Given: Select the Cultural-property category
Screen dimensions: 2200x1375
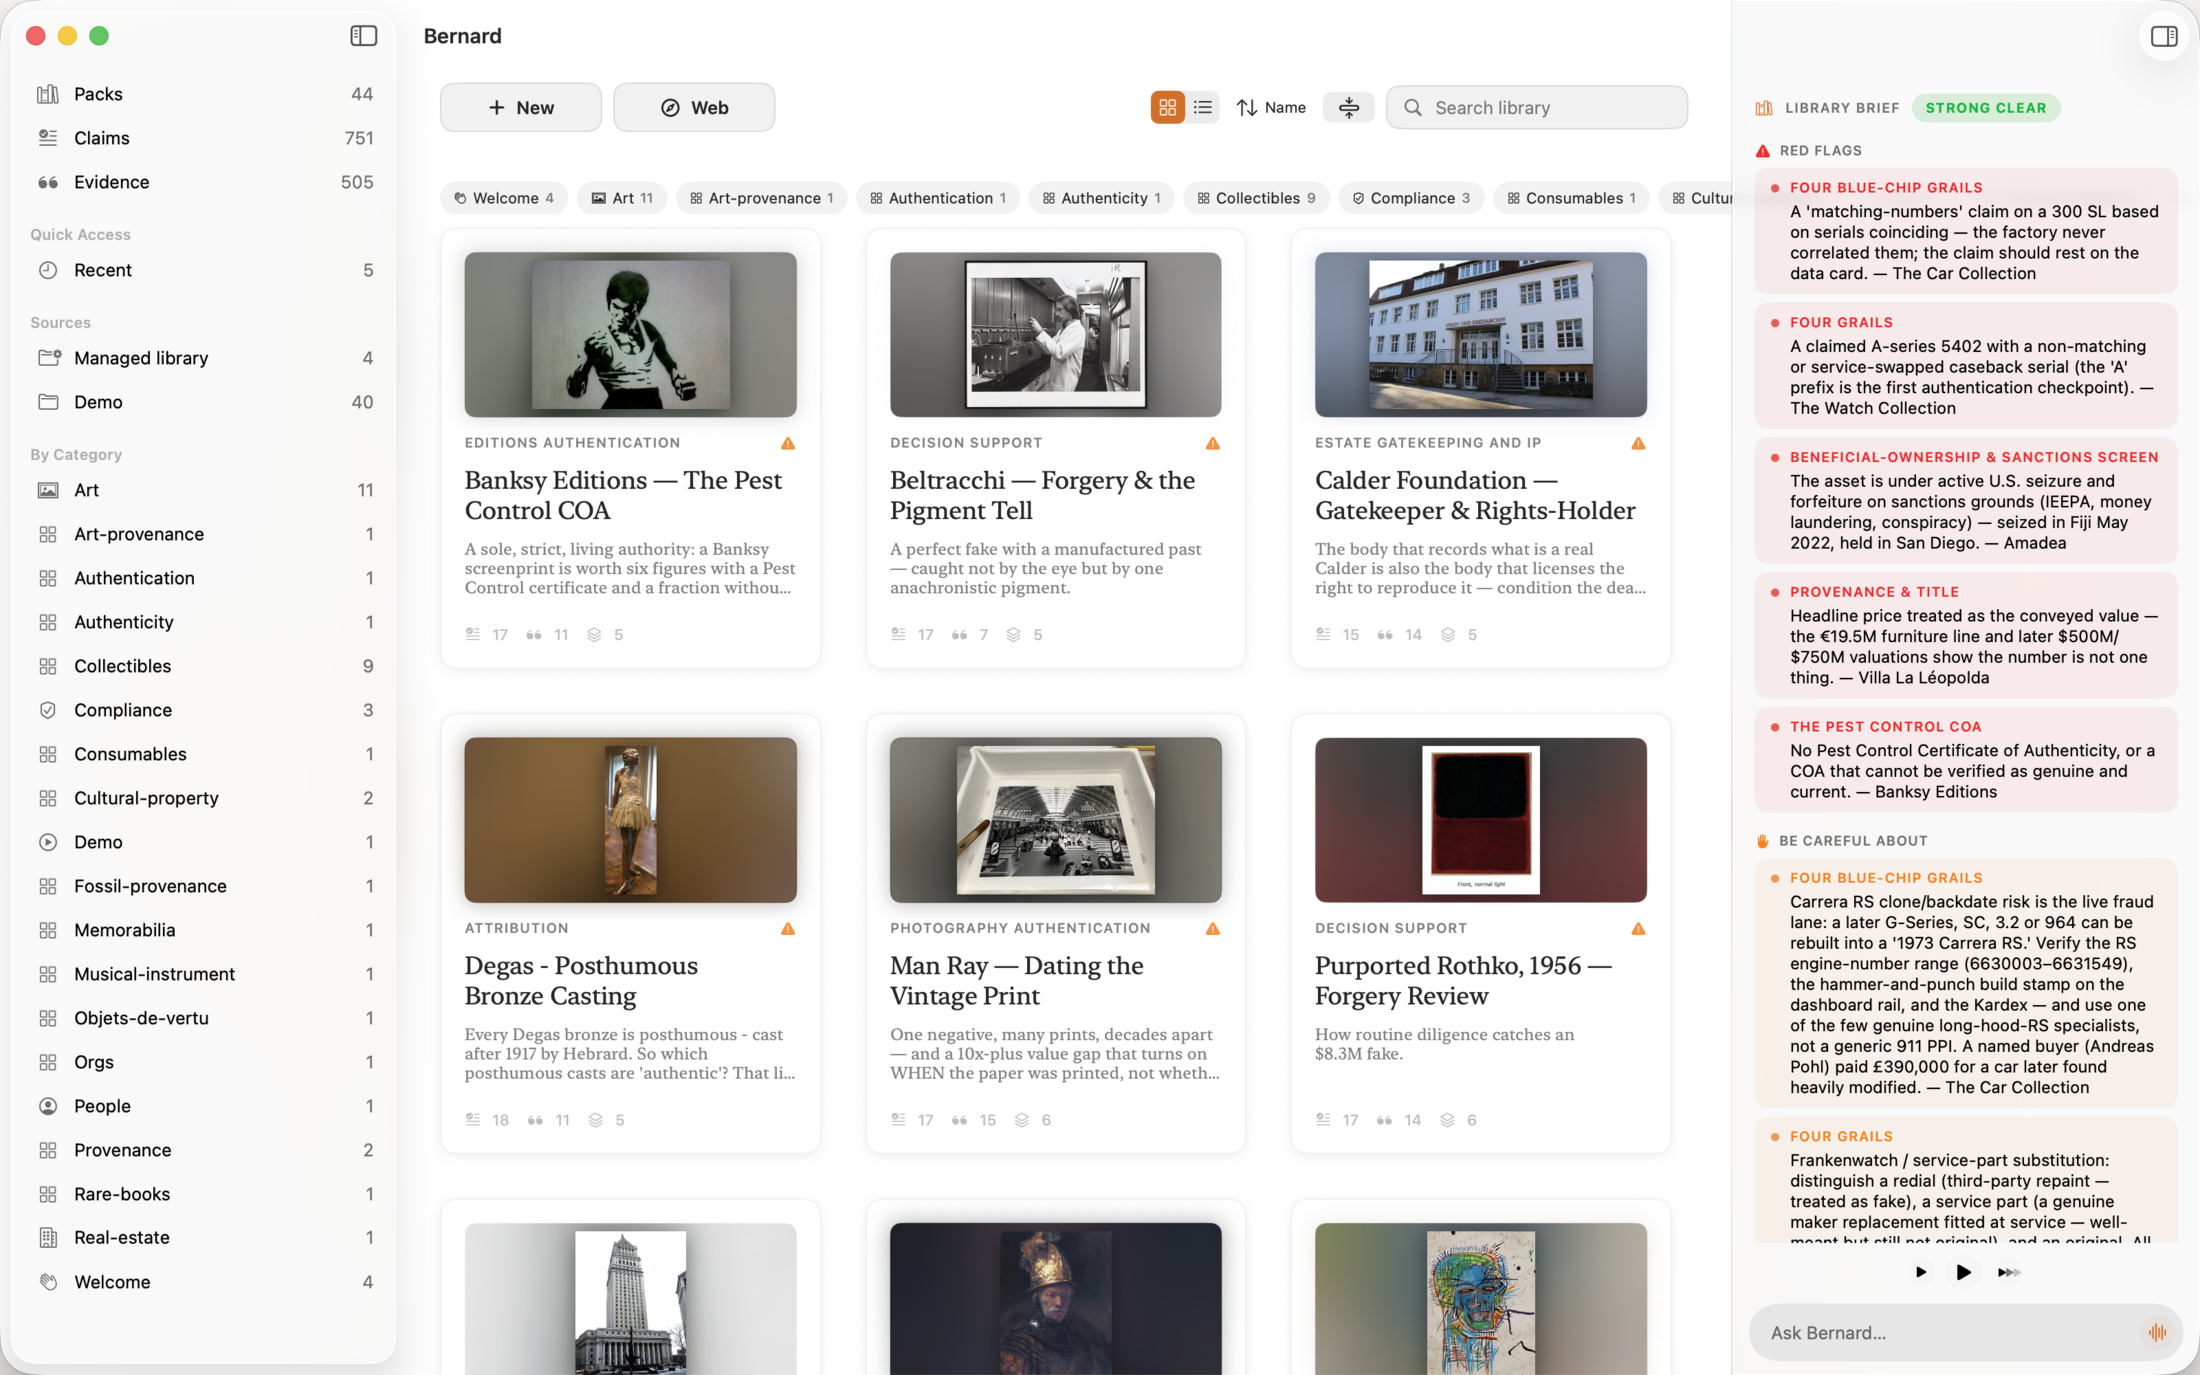Looking at the screenshot, I should 205,798.
